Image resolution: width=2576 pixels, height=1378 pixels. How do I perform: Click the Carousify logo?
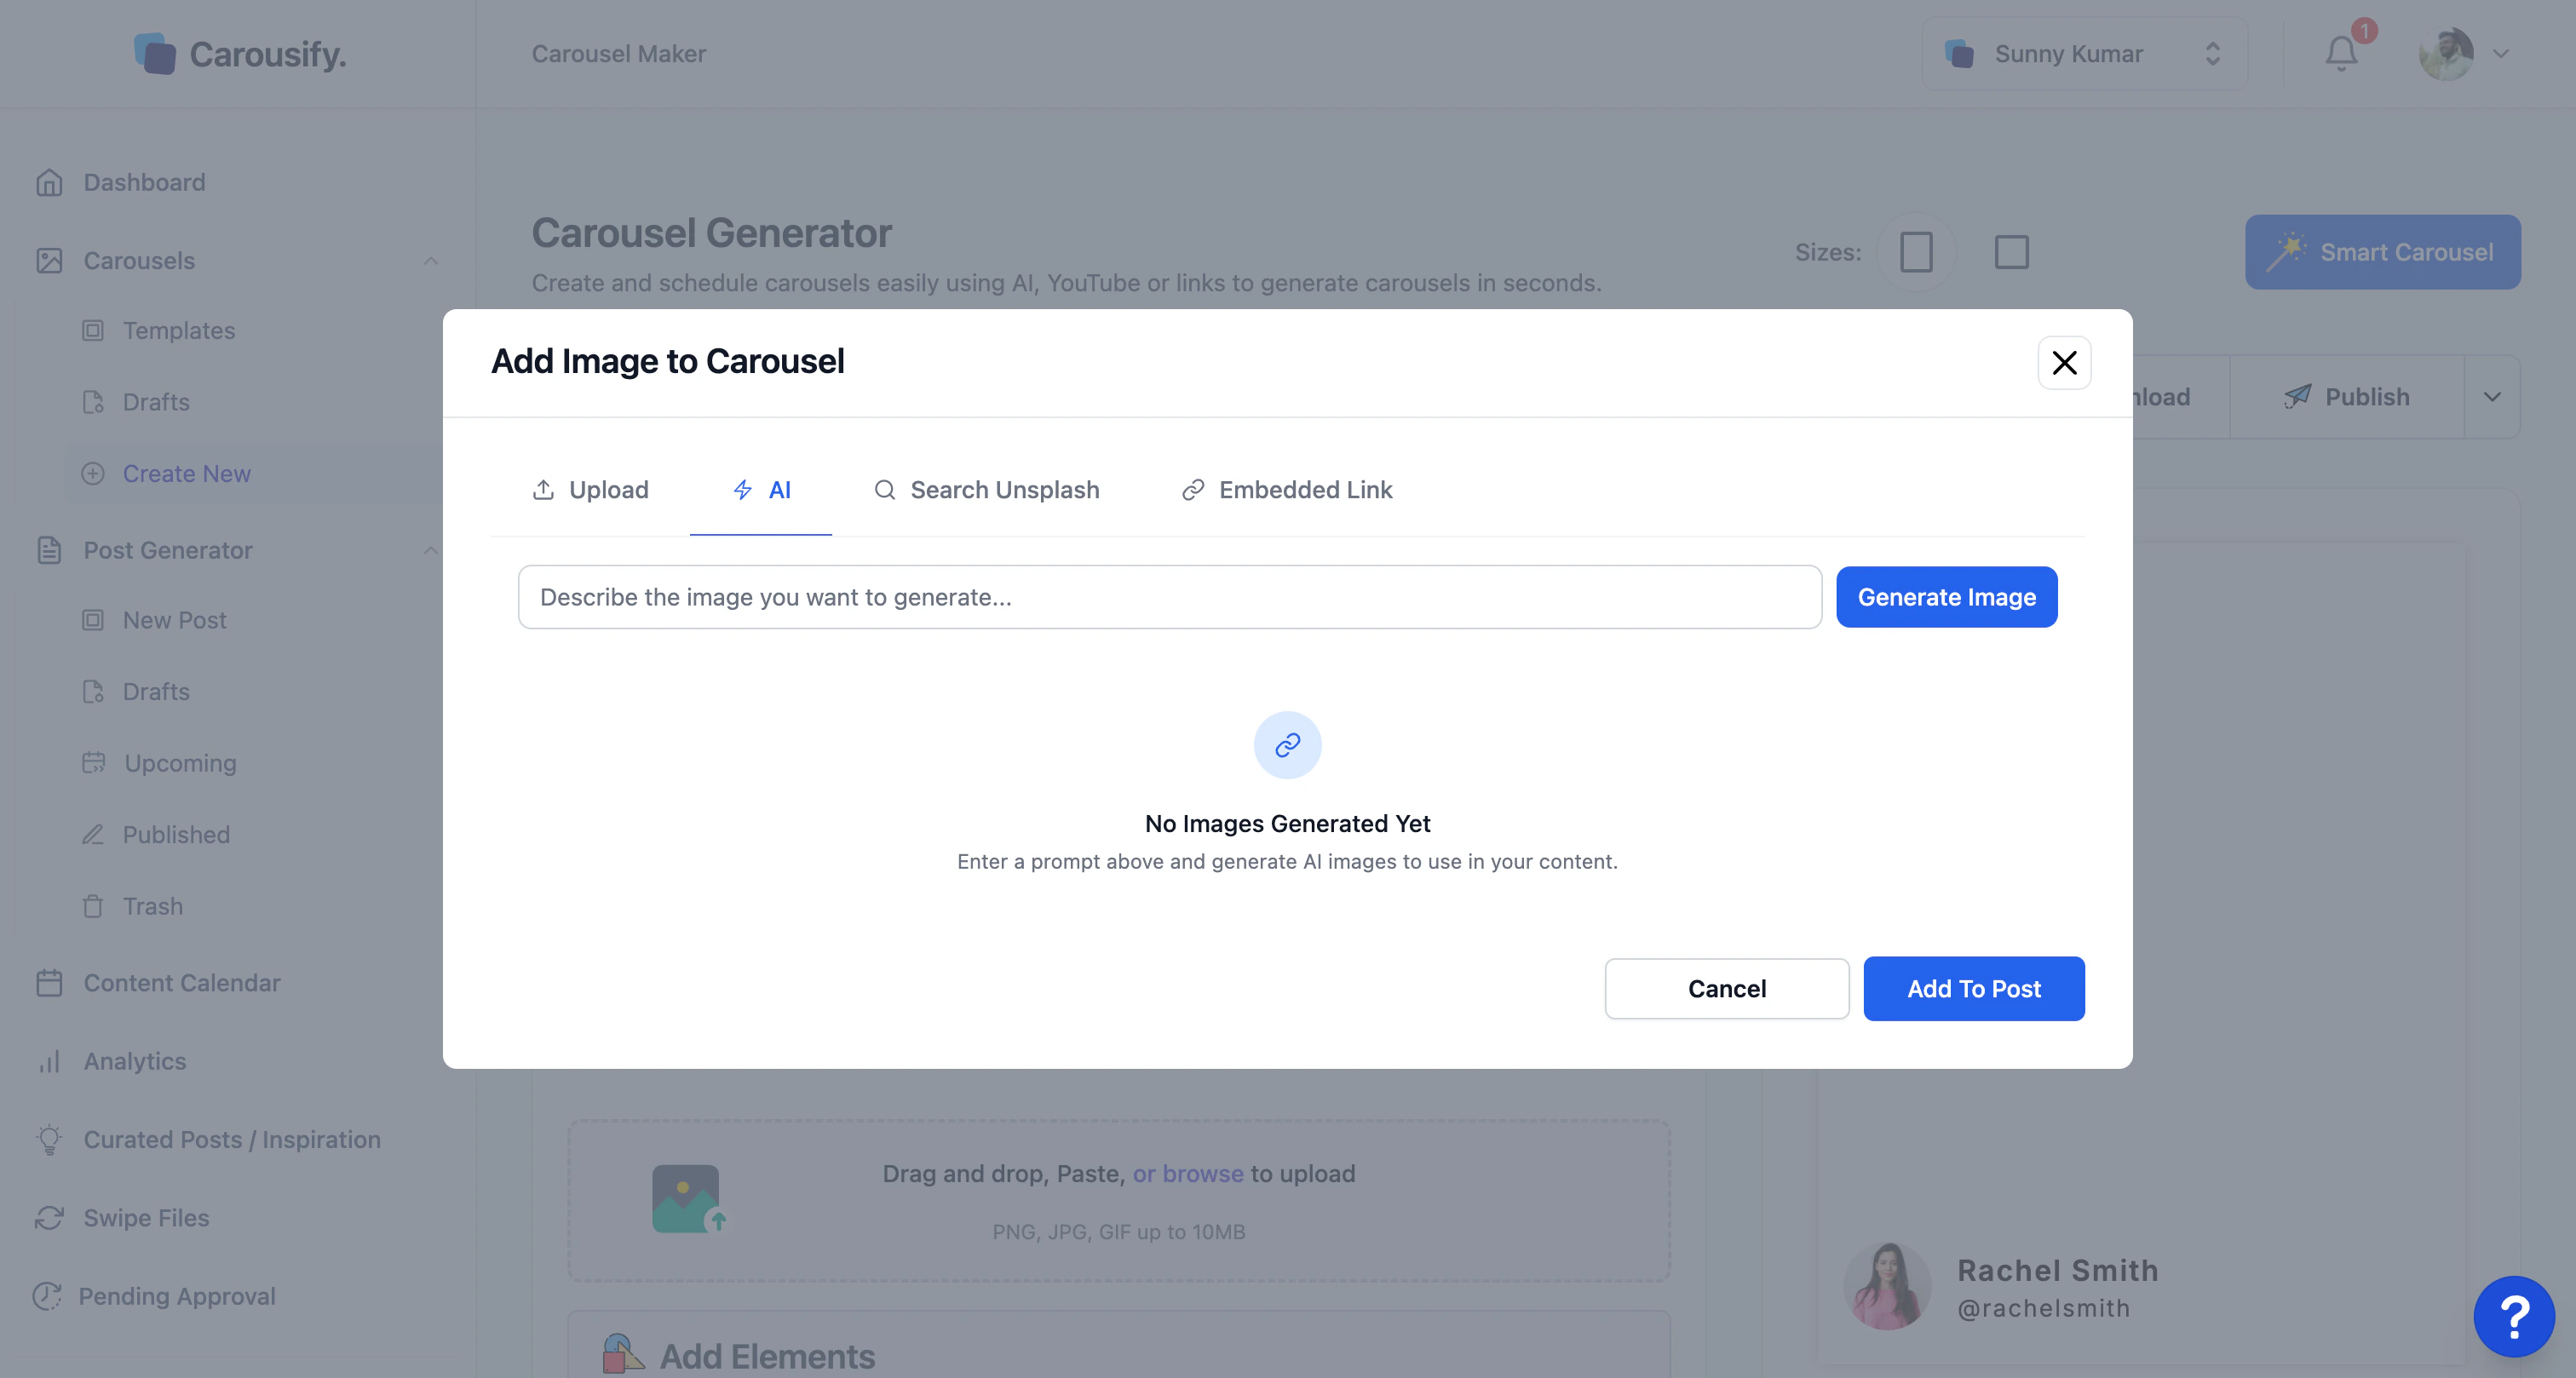240,54
